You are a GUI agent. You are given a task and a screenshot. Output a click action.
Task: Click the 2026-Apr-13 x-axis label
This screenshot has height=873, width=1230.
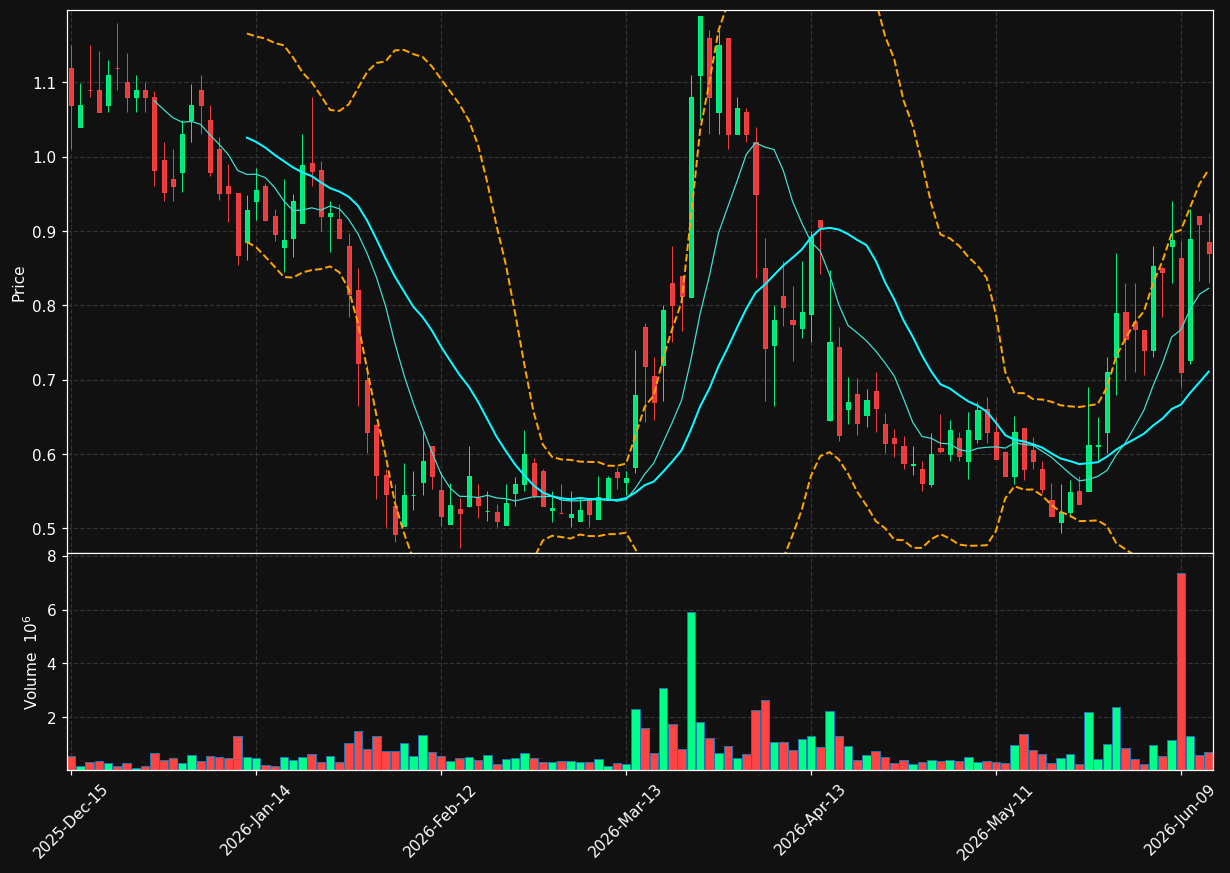click(x=810, y=822)
